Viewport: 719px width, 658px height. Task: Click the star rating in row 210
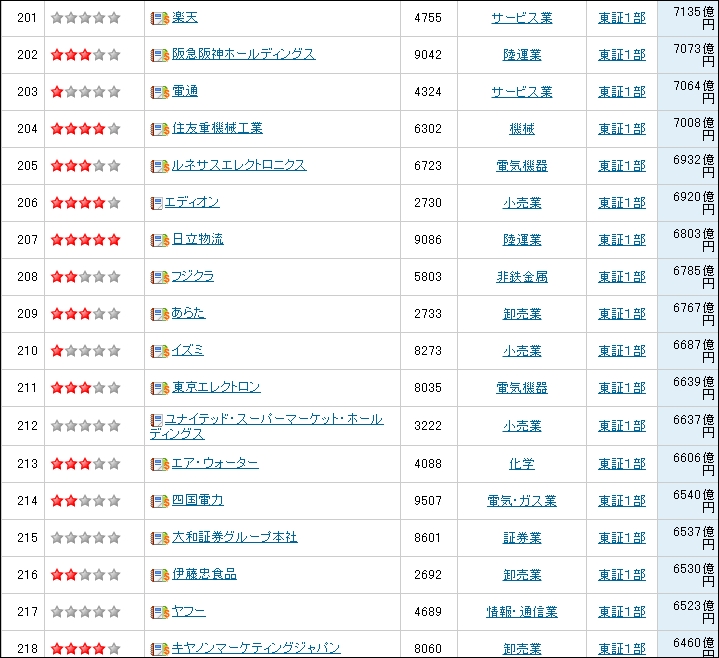[x=85, y=351]
